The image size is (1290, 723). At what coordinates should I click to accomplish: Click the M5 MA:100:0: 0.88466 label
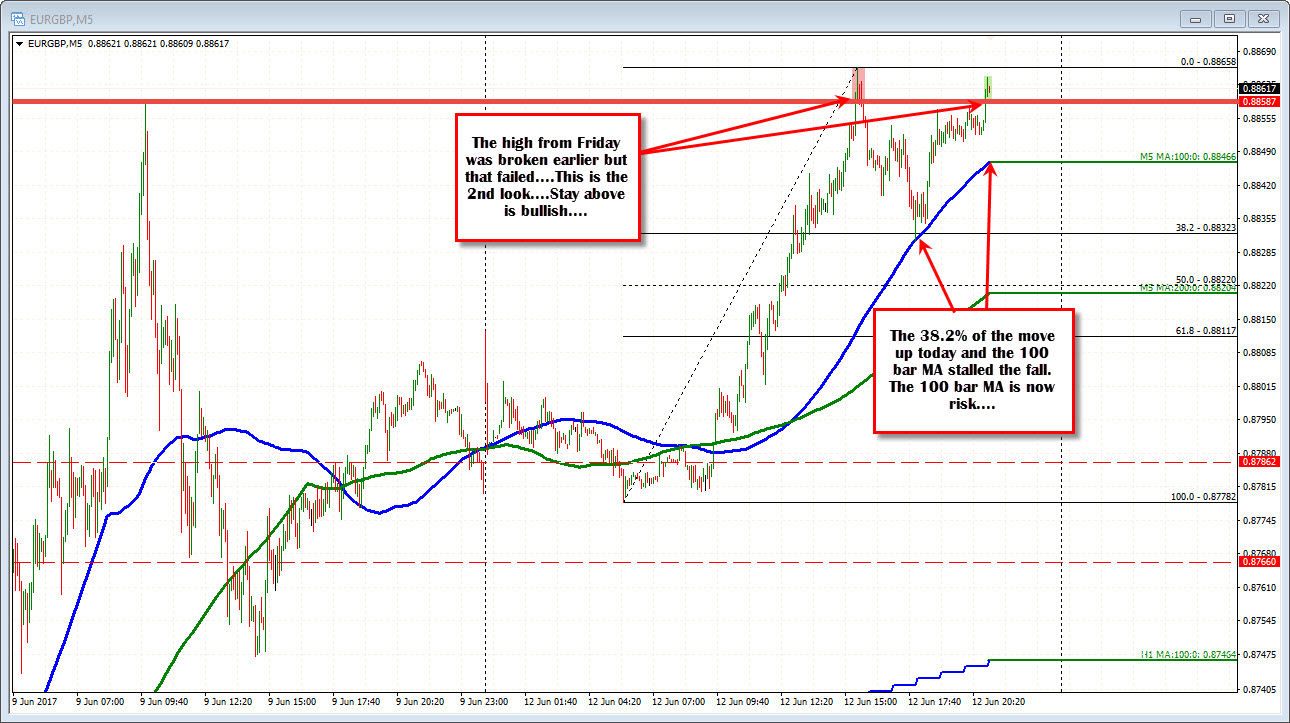pyautogui.click(x=1189, y=156)
